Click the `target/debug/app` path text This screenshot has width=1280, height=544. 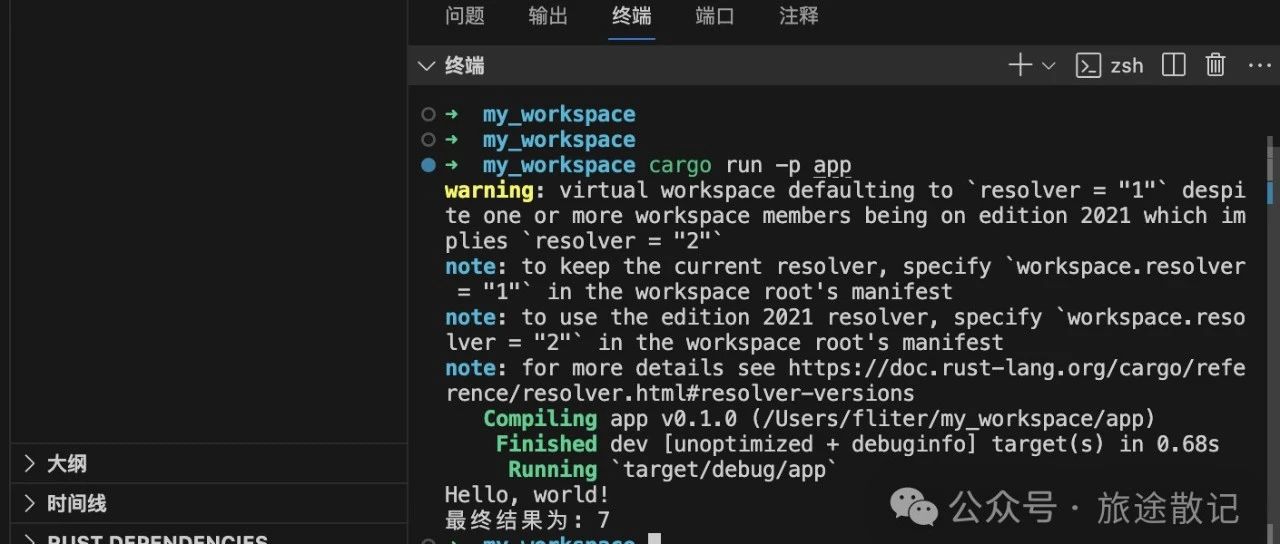point(724,469)
